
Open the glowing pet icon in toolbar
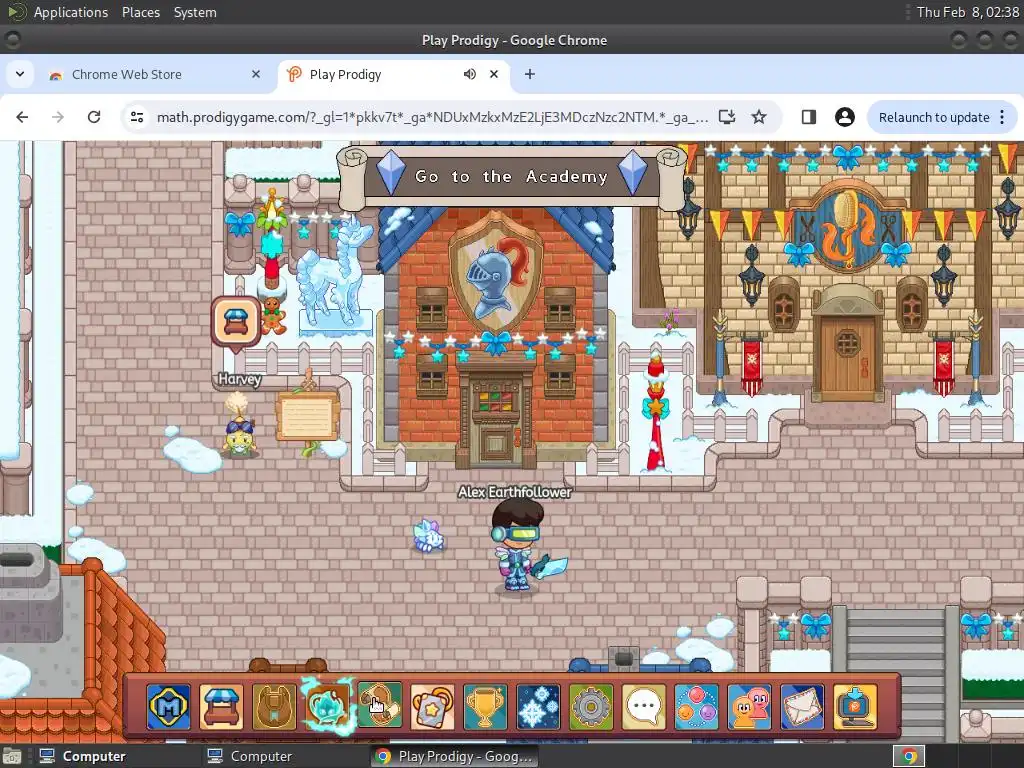(327, 707)
